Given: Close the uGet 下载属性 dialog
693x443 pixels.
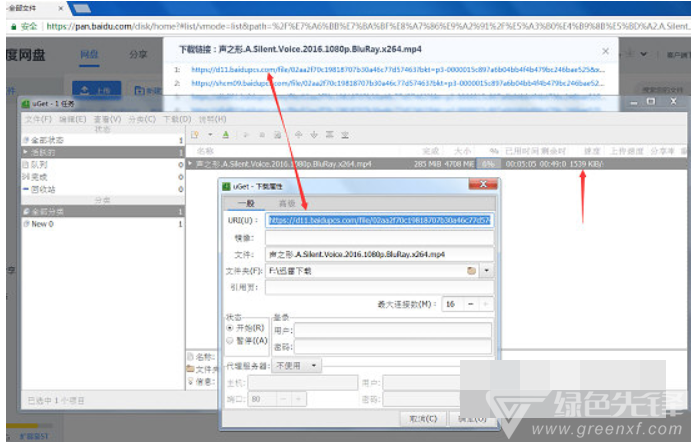Looking at the screenshot, I should 483,184.
